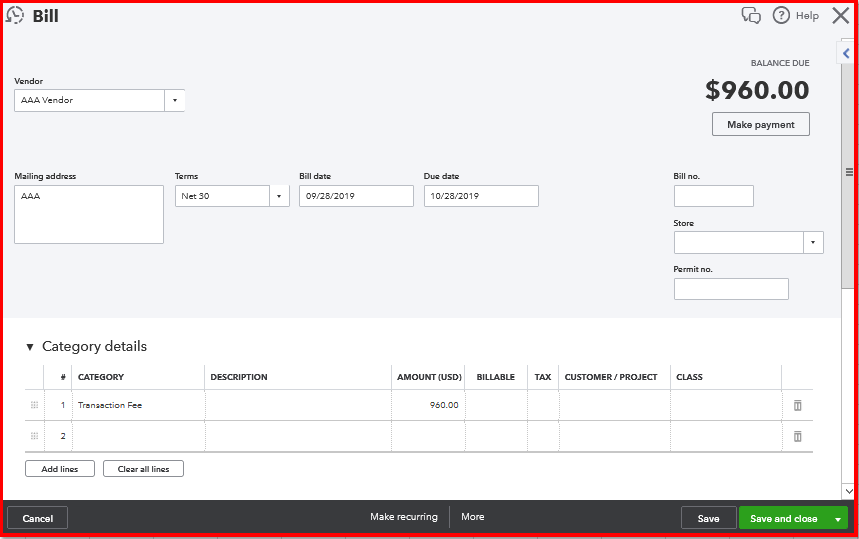Click the Help text link
859x539 pixels.
point(807,16)
